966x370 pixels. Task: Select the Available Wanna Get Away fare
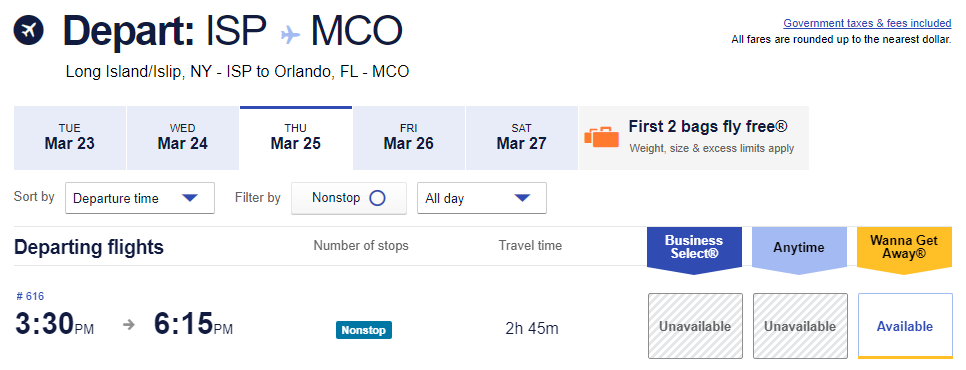click(x=905, y=326)
